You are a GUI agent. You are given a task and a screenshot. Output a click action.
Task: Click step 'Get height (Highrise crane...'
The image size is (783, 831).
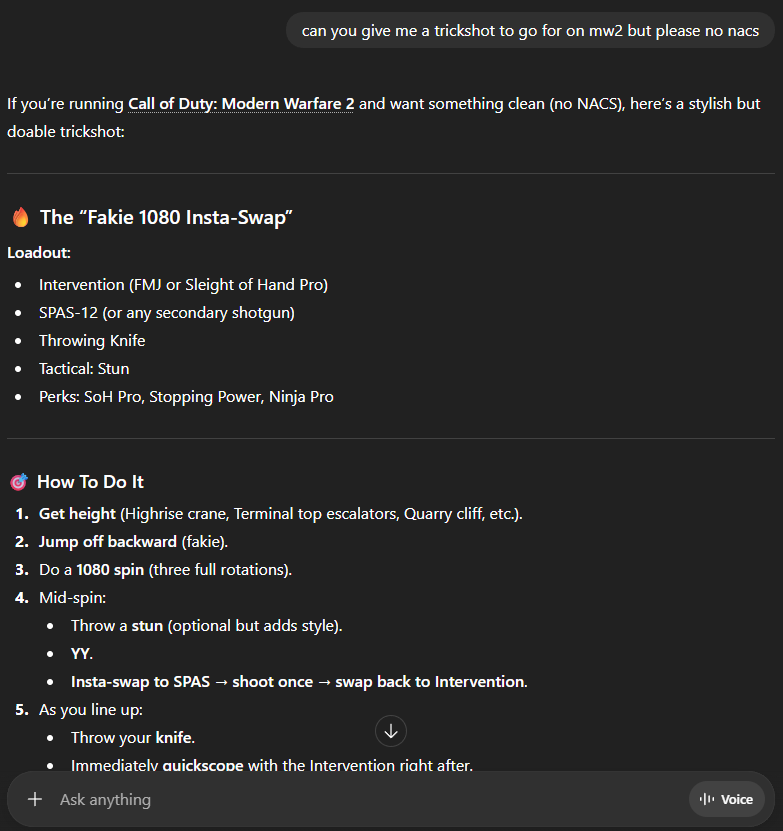(x=281, y=514)
